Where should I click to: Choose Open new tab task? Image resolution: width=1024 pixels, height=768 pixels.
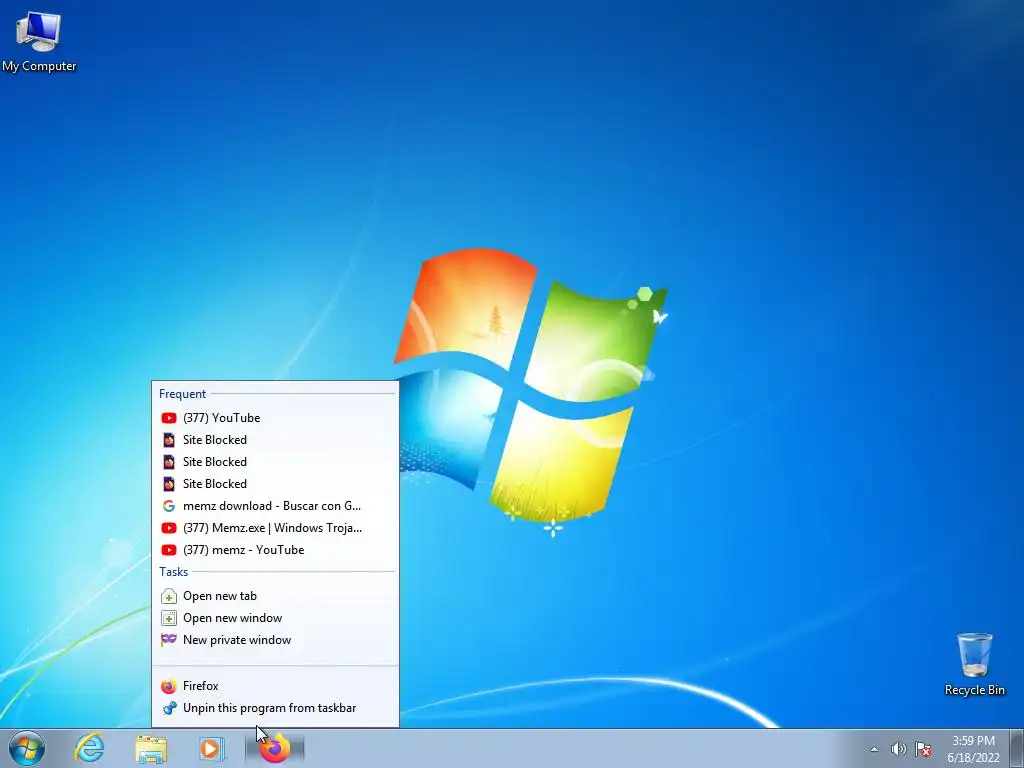(x=275, y=596)
